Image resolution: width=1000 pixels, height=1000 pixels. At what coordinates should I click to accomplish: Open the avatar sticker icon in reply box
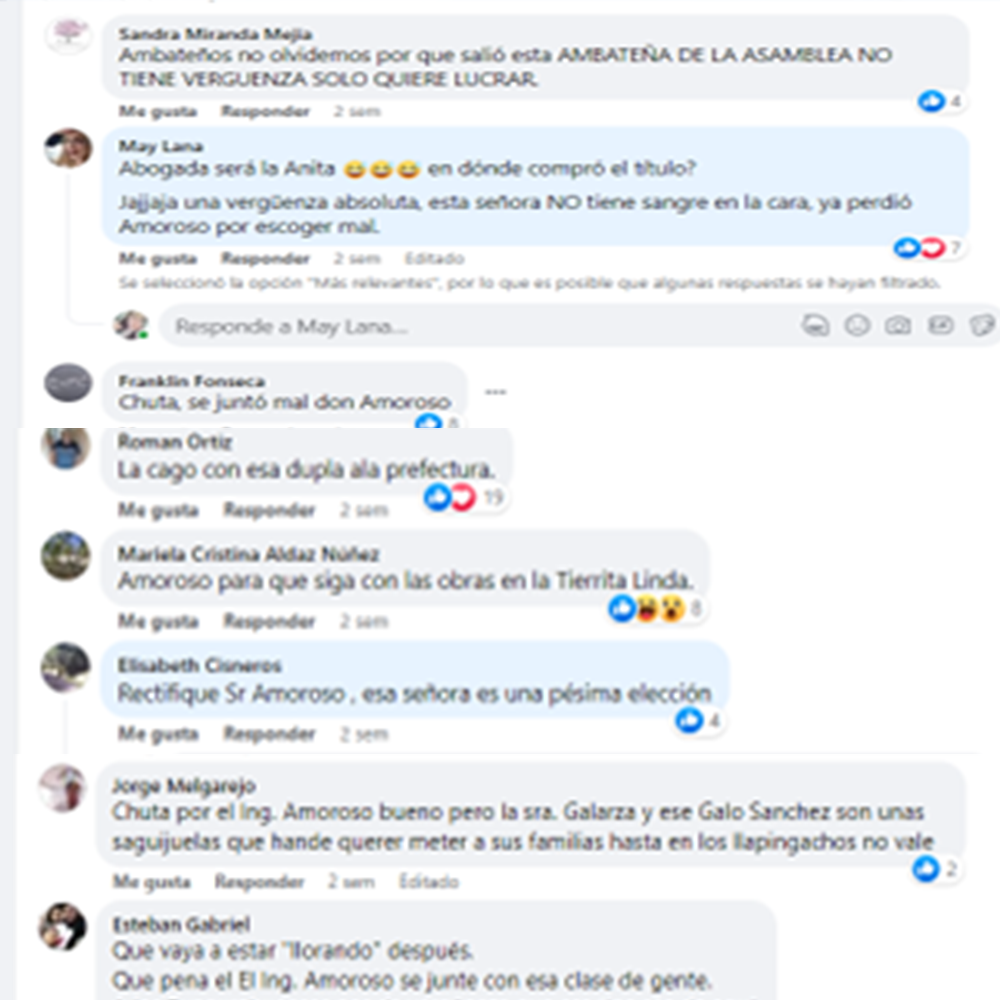[x=815, y=326]
